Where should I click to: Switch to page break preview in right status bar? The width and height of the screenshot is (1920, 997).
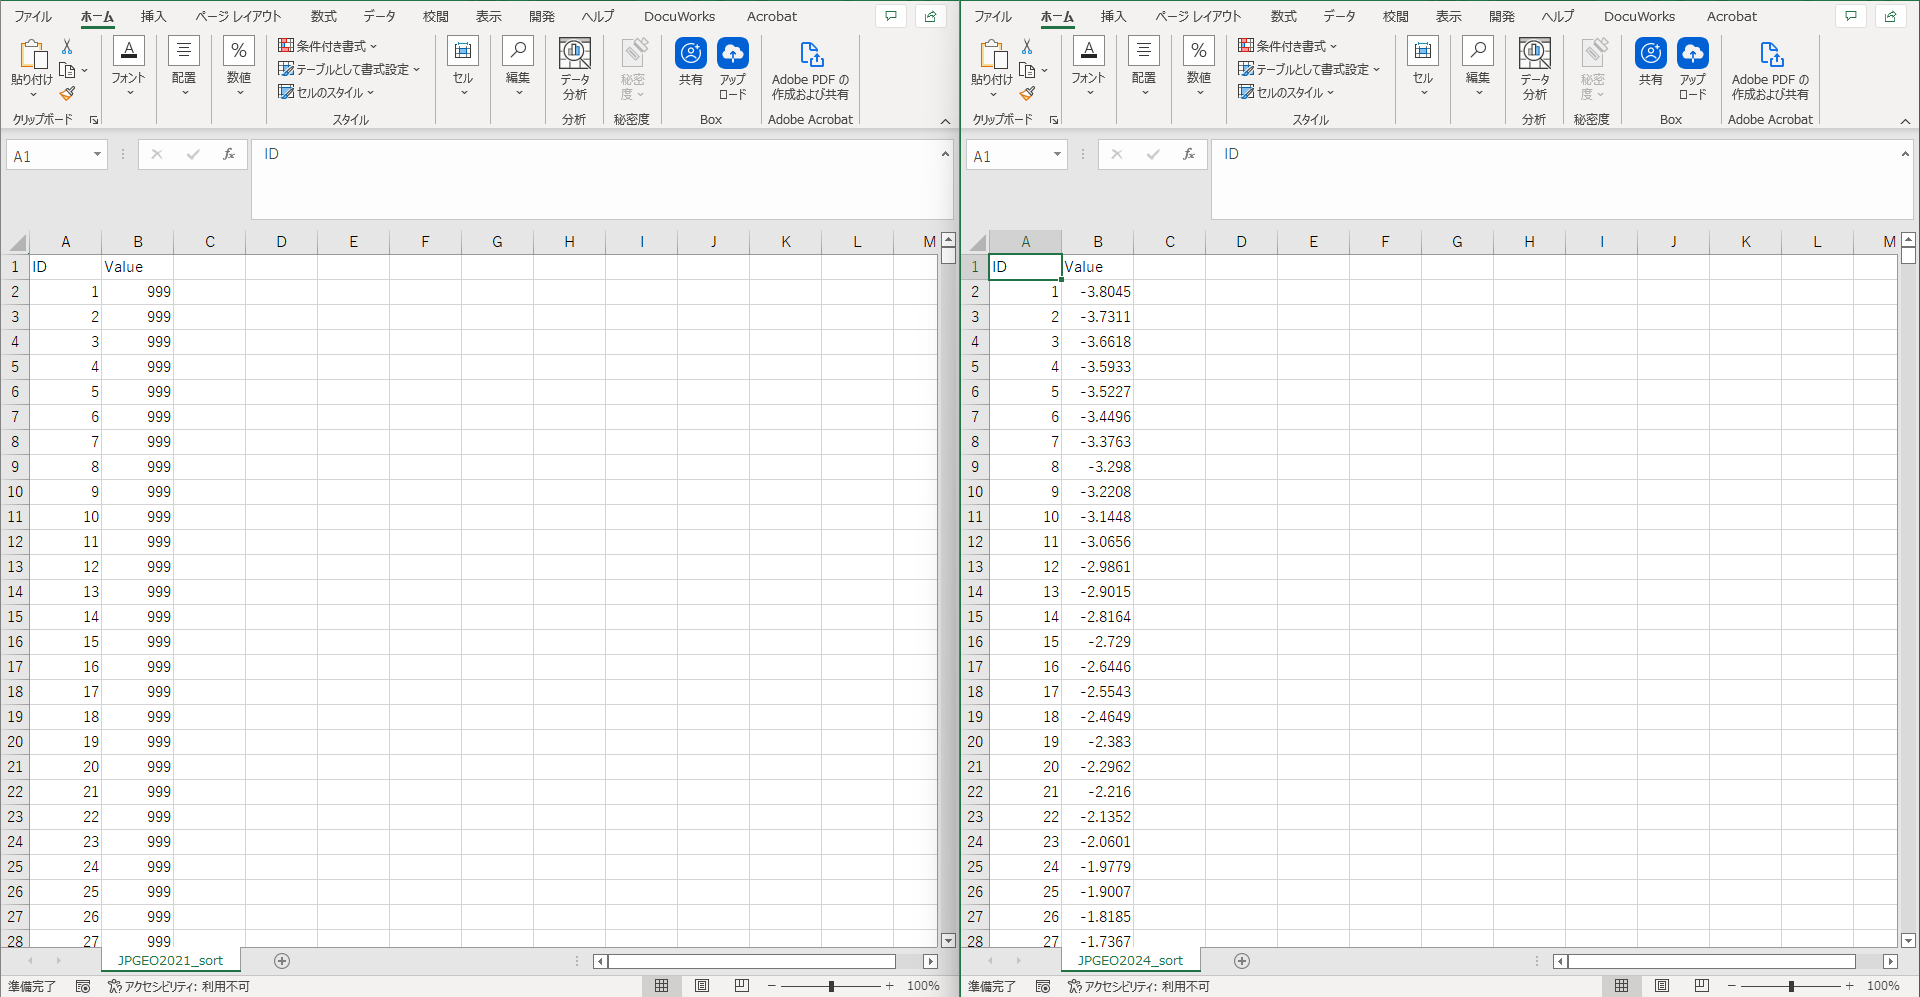(1701, 986)
